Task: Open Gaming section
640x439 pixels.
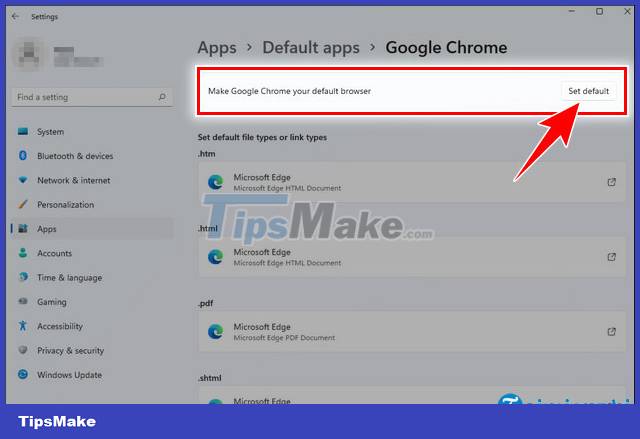Action: 92,302
